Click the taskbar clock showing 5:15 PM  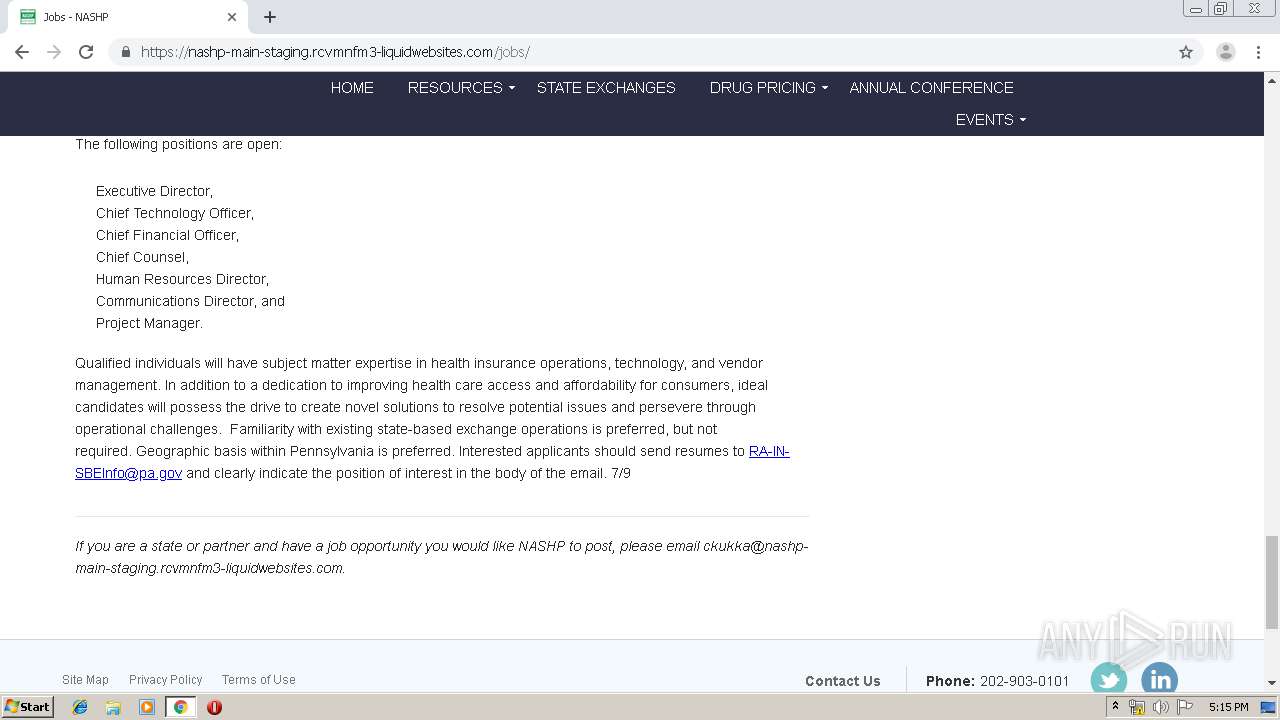pyautogui.click(x=1228, y=707)
